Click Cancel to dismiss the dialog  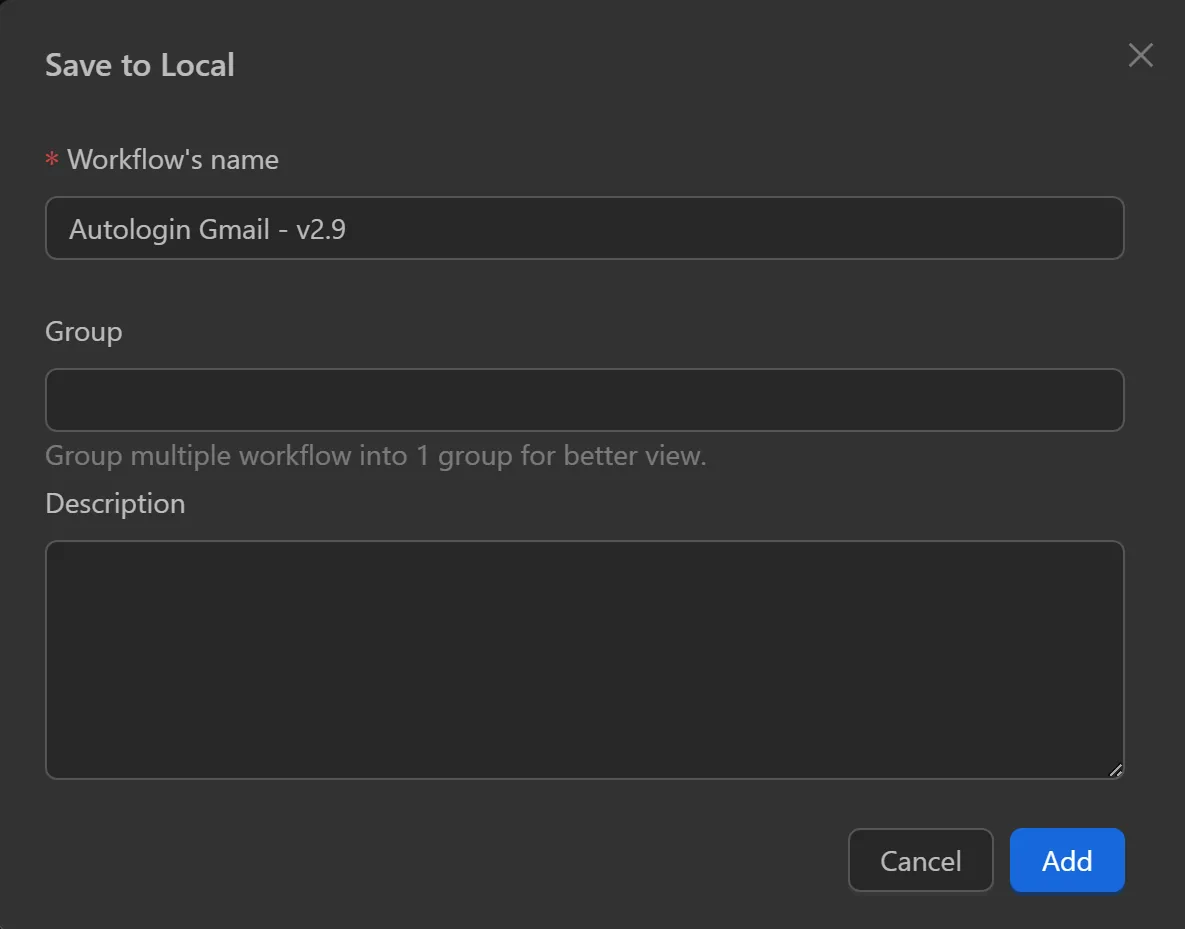920,860
